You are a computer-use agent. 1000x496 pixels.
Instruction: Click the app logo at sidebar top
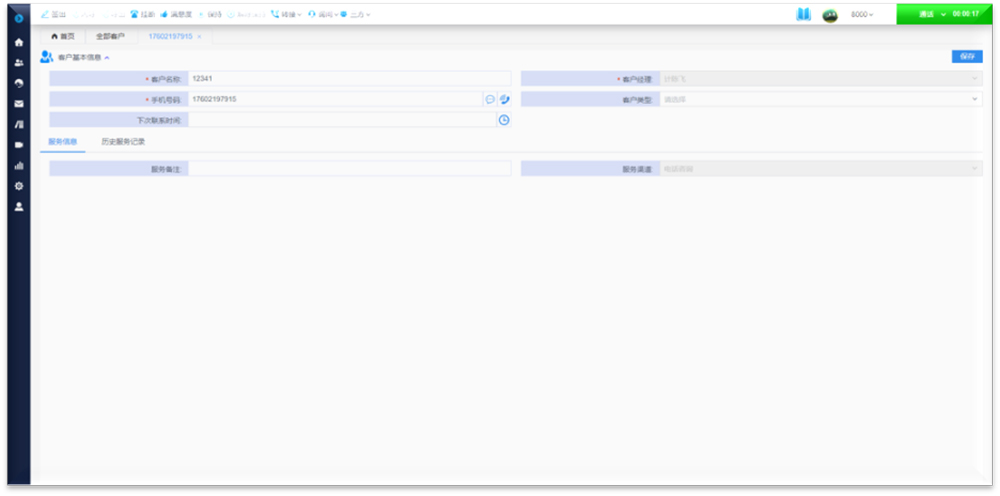(x=19, y=18)
